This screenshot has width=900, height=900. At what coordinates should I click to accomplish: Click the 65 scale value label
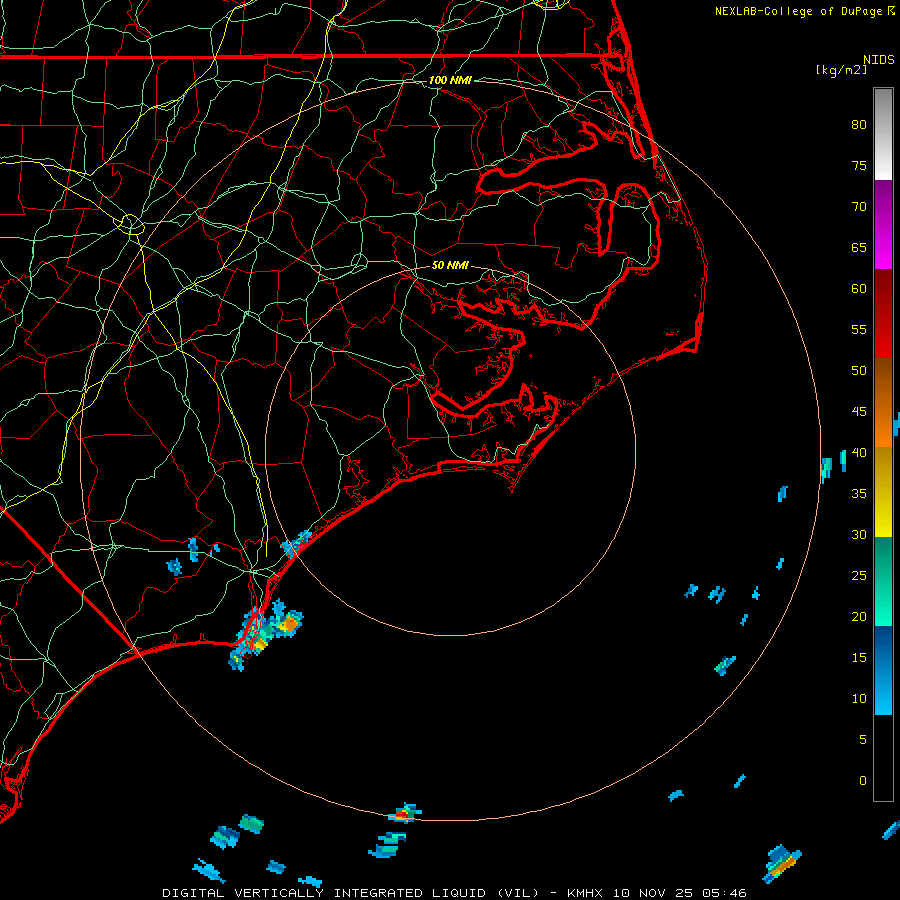(x=859, y=247)
